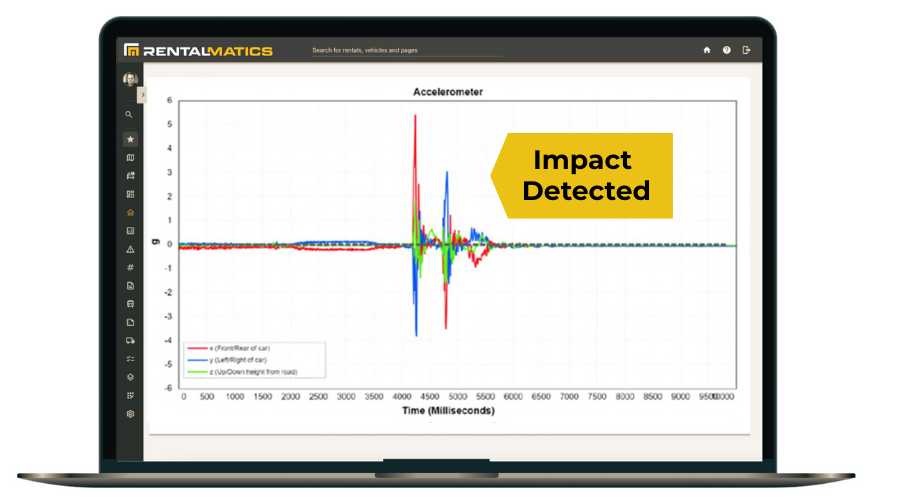This screenshot has height=500, width=900.
Task: Click the 4000 tick on time axis
Action: tap(402, 397)
